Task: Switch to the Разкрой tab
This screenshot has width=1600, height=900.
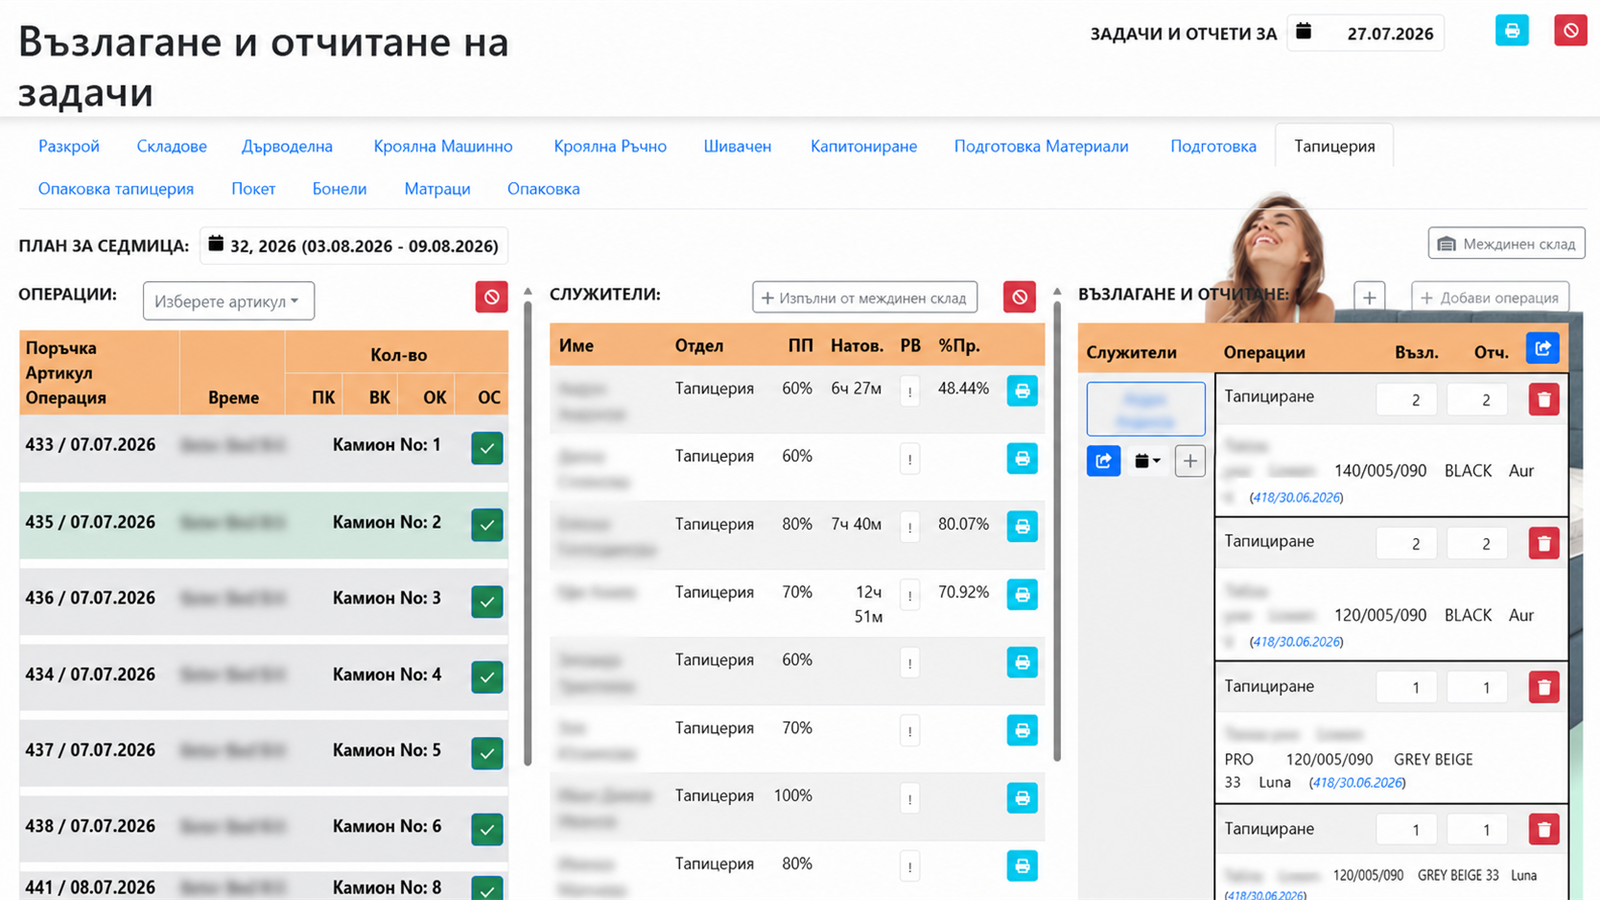Action: (69, 146)
